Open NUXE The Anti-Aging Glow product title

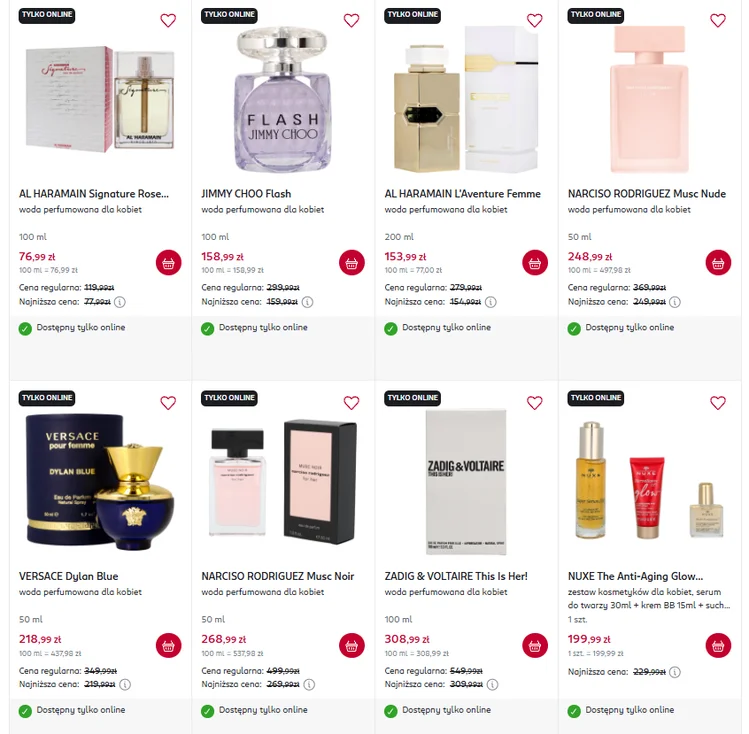click(635, 576)
